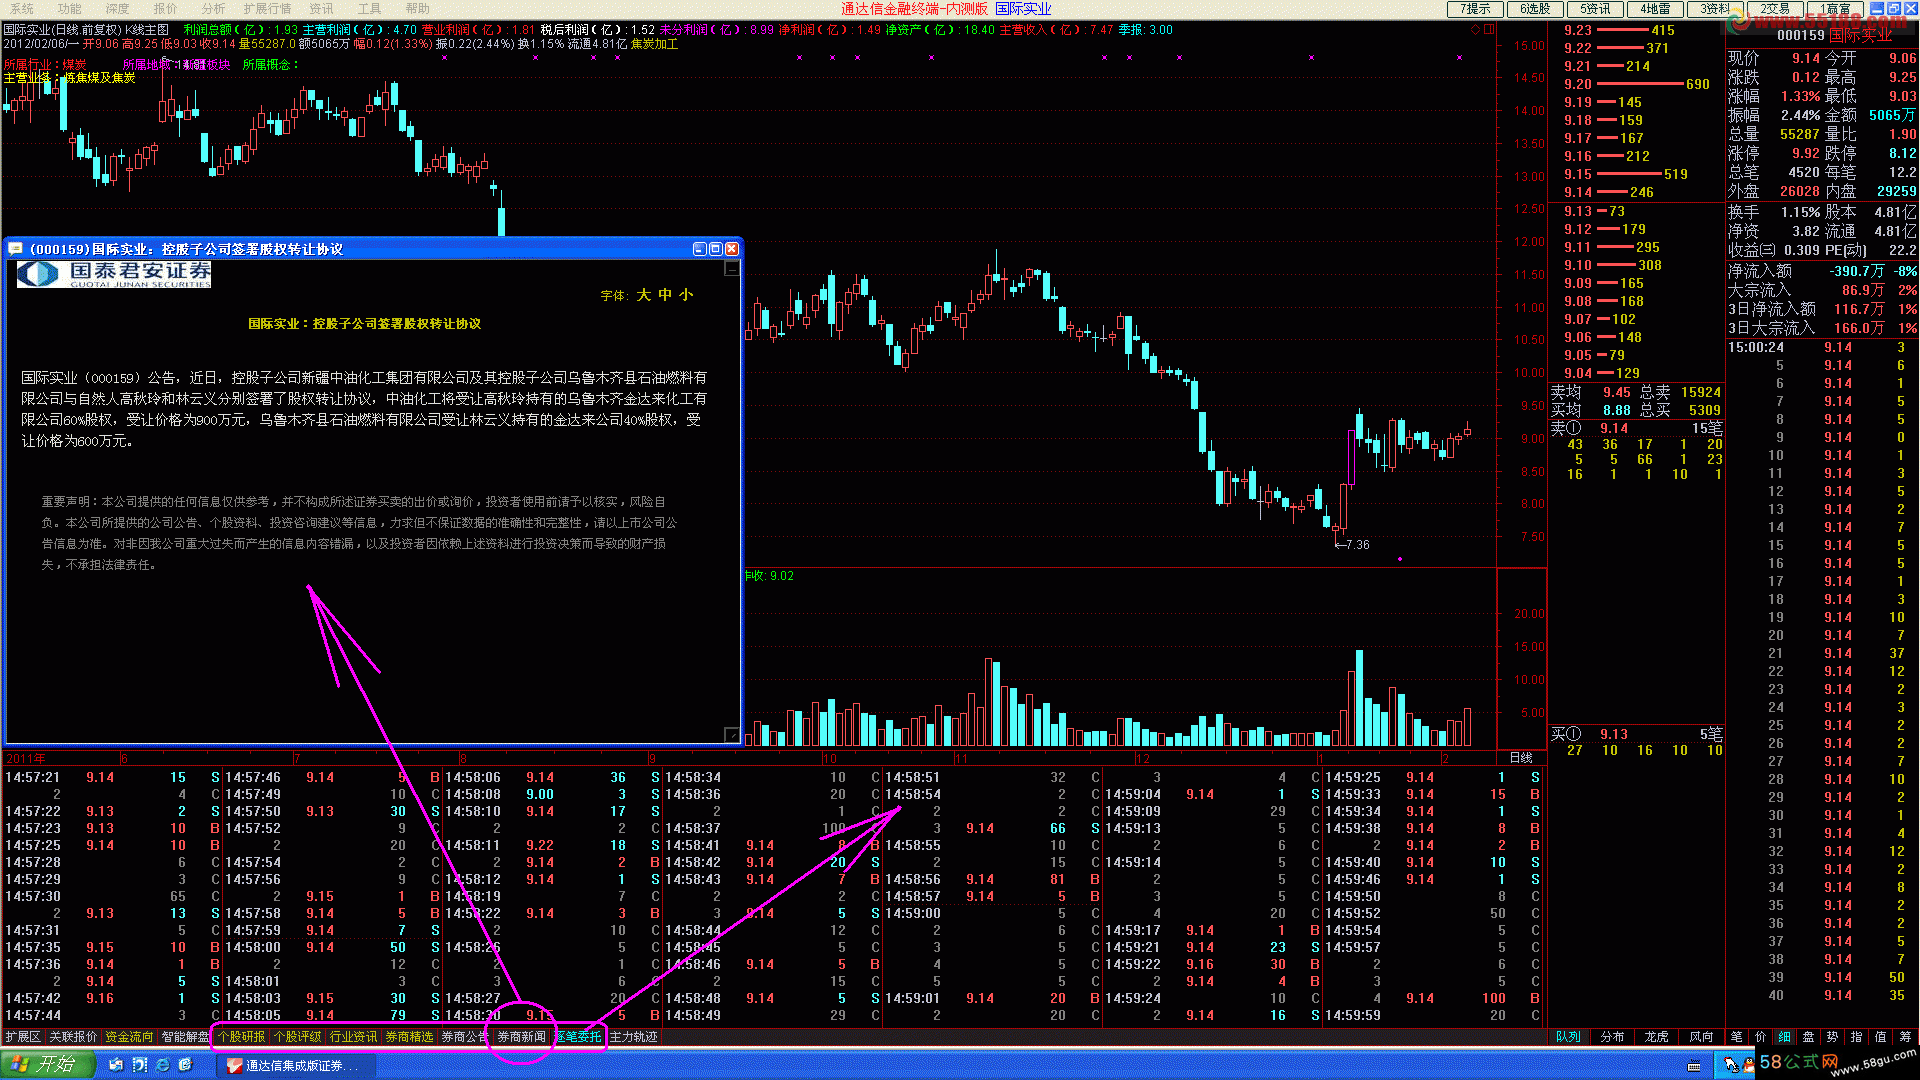The height and width of the screenshot is (1080, 1920).
Task: Select the 分布 tab in order book
Action: [1612, 1037]
